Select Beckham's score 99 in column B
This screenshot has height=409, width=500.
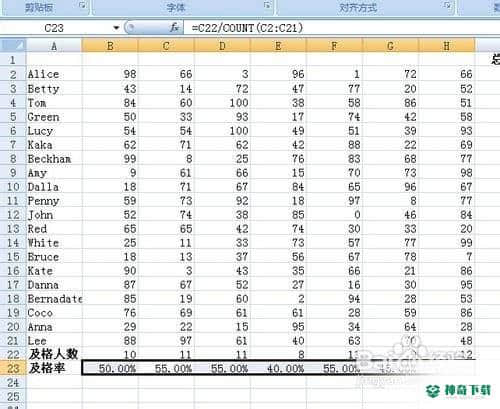pyautogui.click(x=110, y=159)
